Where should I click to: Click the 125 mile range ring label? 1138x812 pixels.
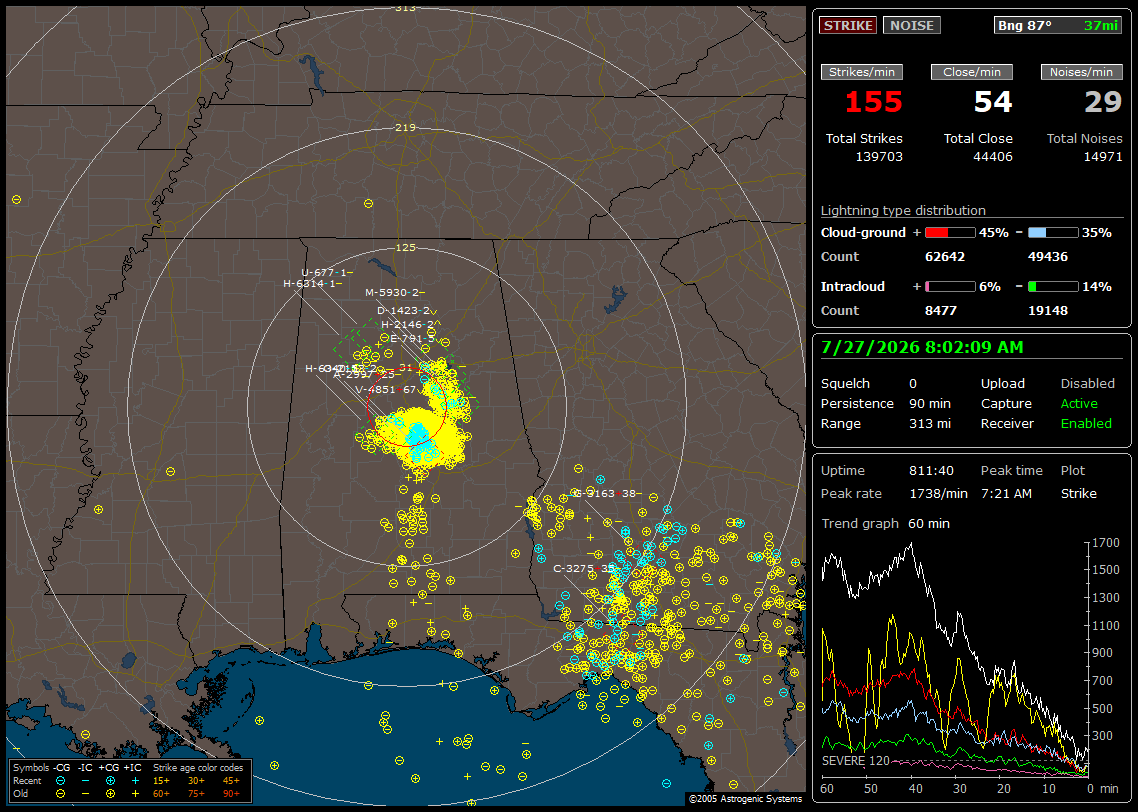coord(405,247)
